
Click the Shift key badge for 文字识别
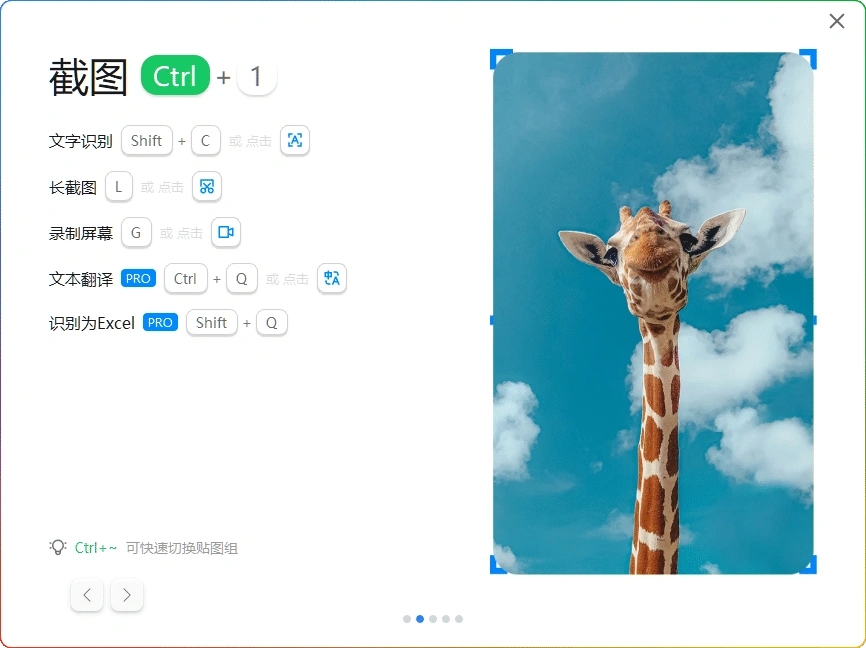pyautogui.click(x=146, y=141)
